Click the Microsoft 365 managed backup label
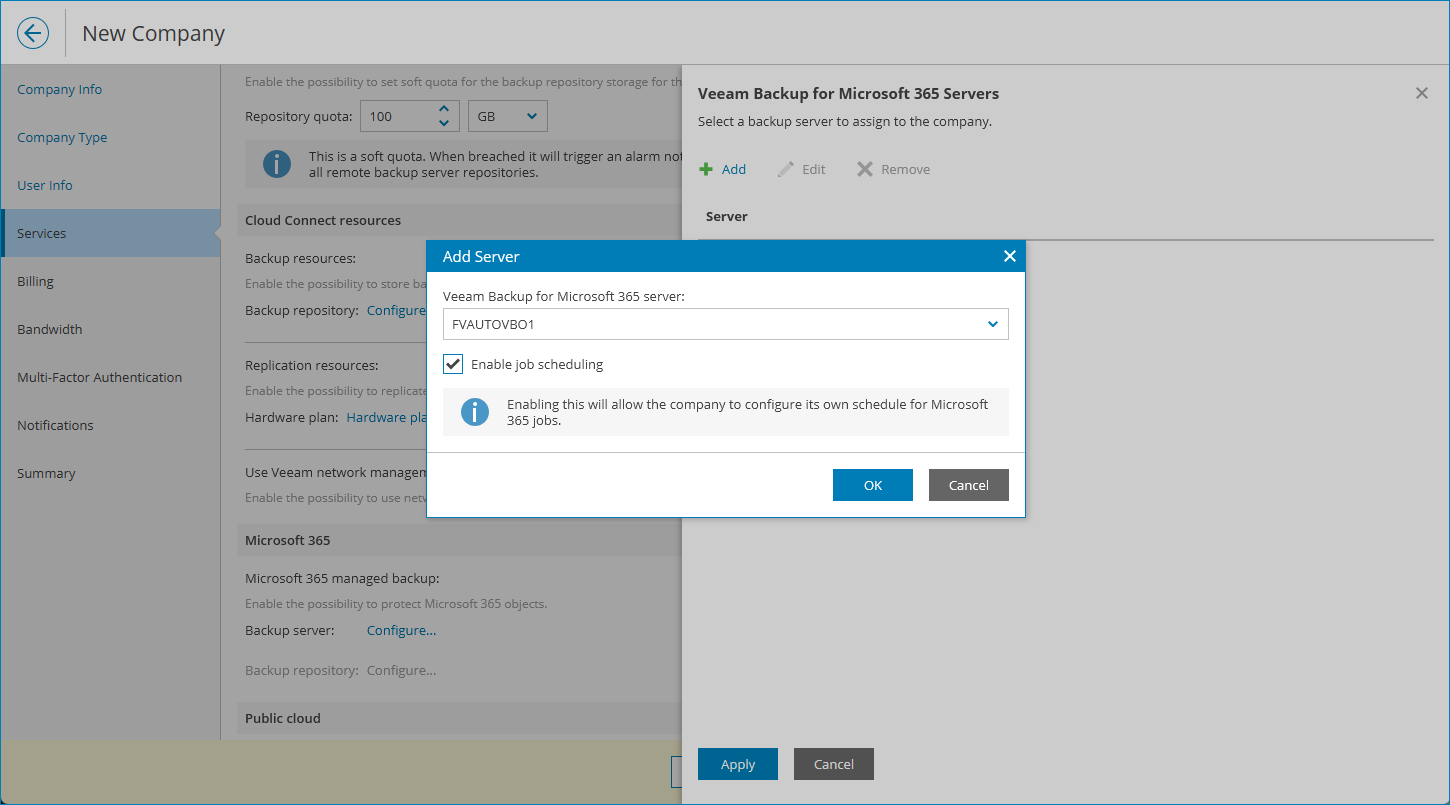 [x=342, y=578]
